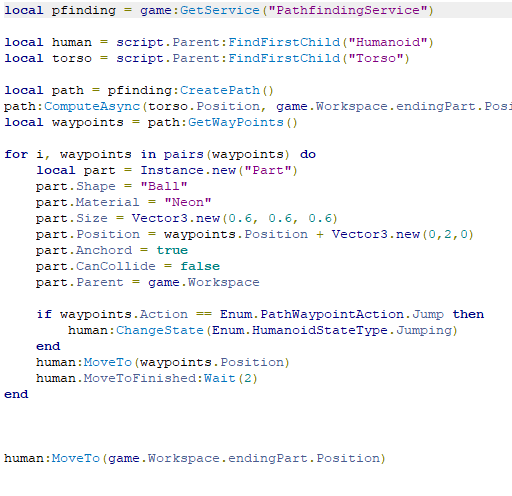Click 'false' on the part.CanCollide line
The width and height of the screenshot is (512, 496).
click(x=200, y=266)
